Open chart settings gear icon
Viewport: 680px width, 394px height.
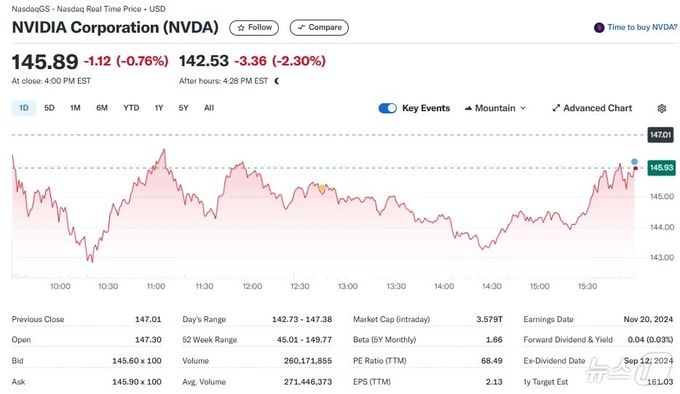pyautogui.click(x=661, y=108)
